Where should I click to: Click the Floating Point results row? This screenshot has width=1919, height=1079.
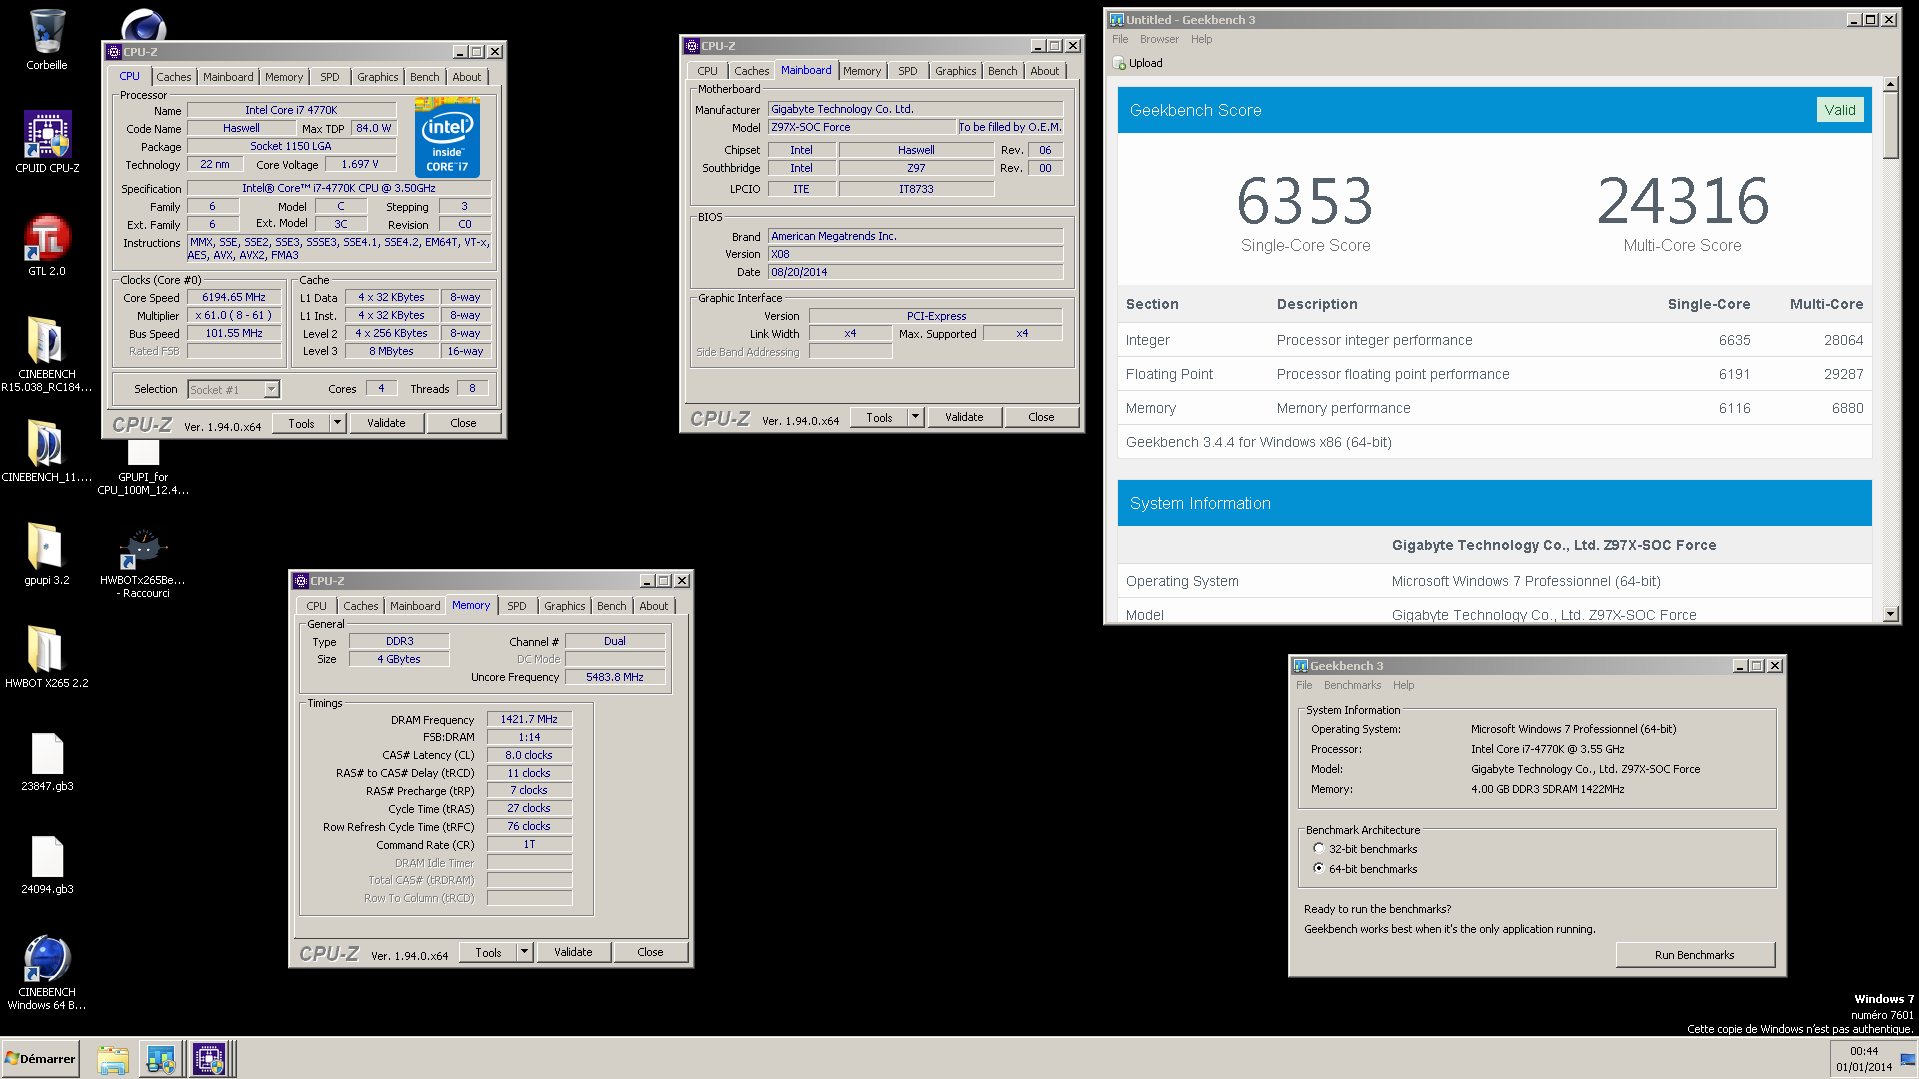tap(1494, 374)
